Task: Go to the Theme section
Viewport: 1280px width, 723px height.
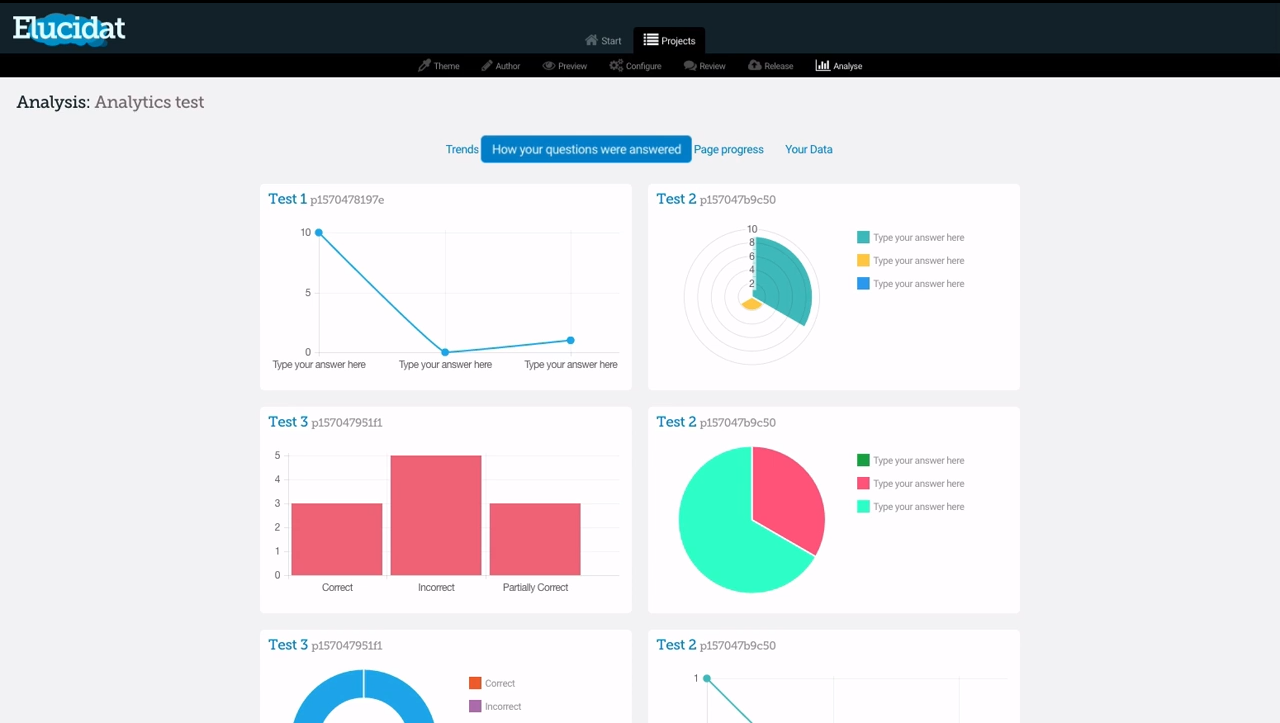Action: [439, 66]
